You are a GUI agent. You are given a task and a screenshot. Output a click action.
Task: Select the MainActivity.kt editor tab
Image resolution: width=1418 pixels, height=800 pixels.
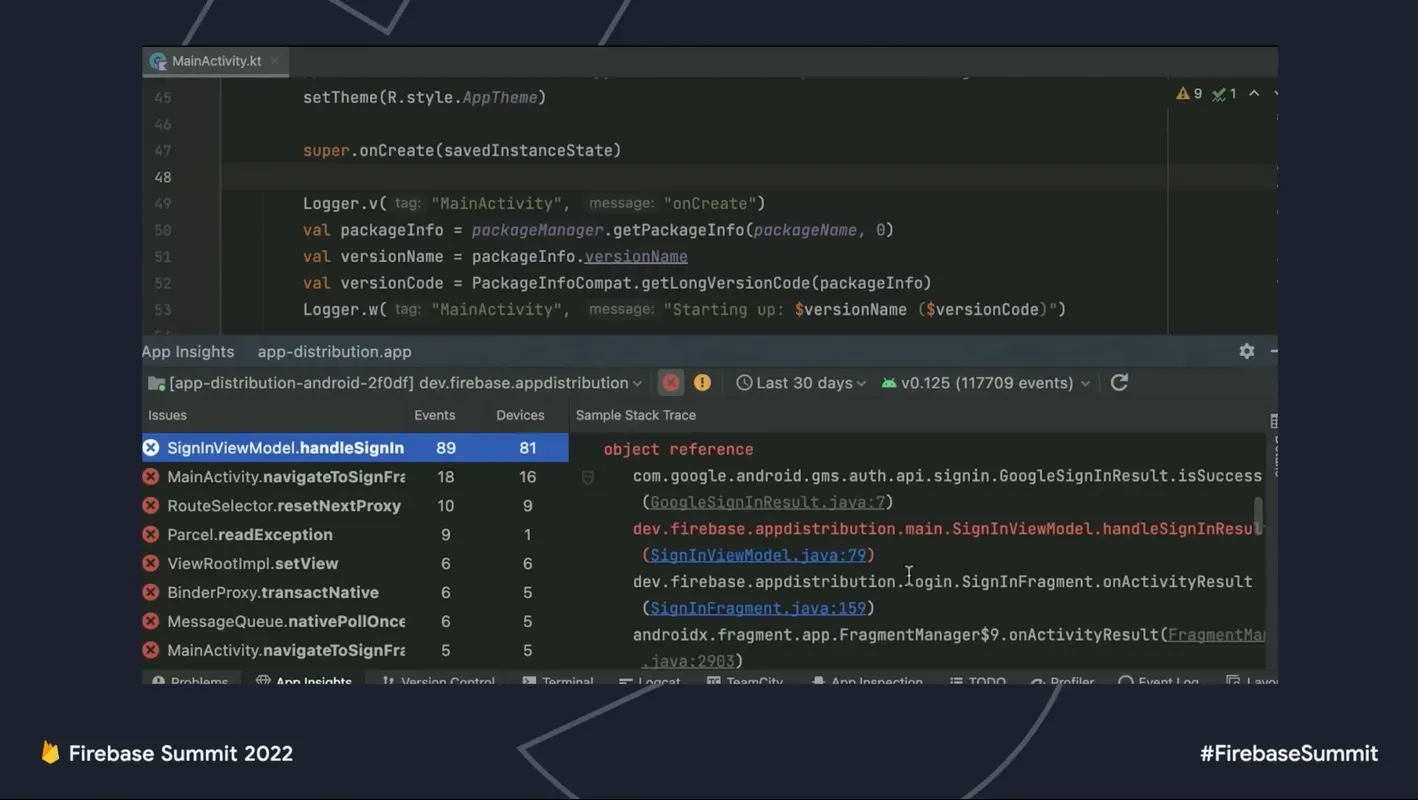point(215,61)
